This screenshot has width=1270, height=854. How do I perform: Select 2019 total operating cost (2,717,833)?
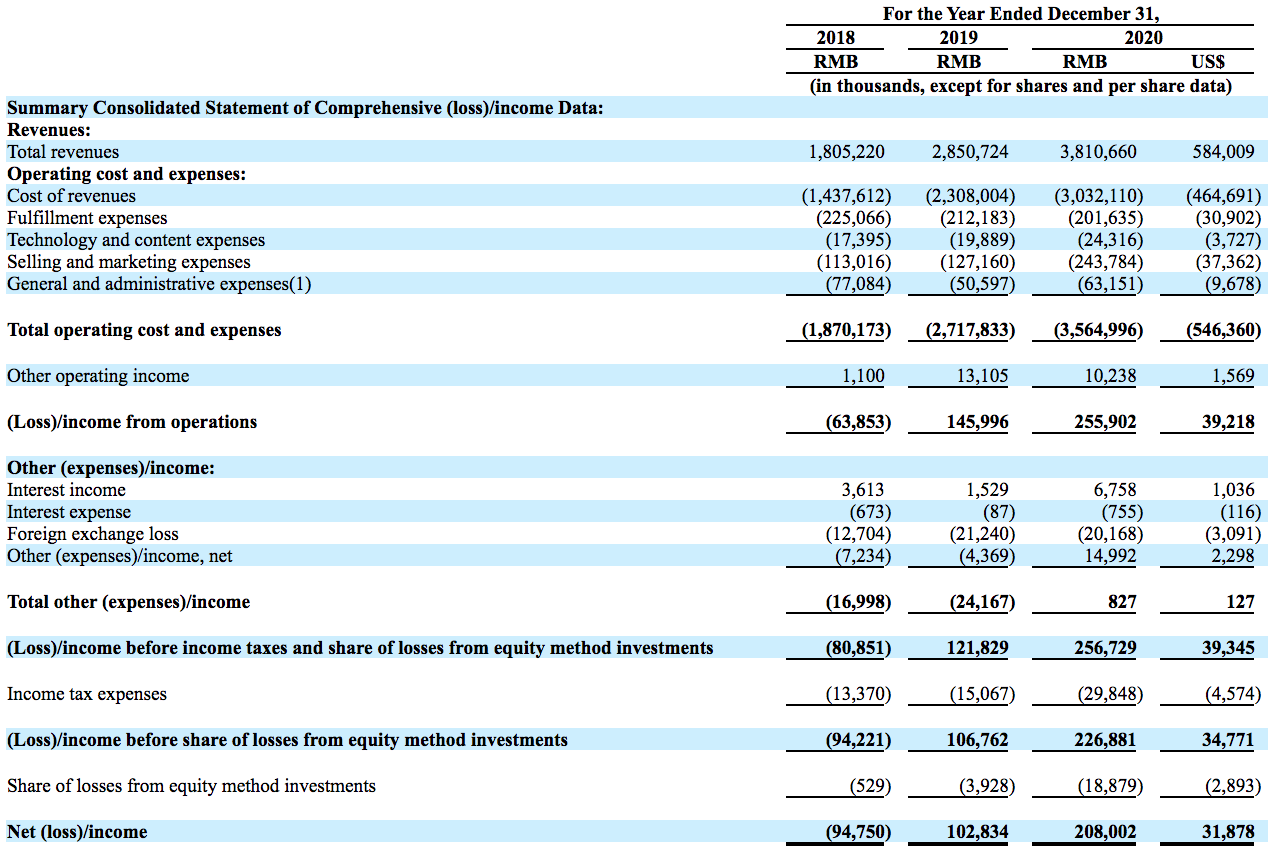pos(970,330)
